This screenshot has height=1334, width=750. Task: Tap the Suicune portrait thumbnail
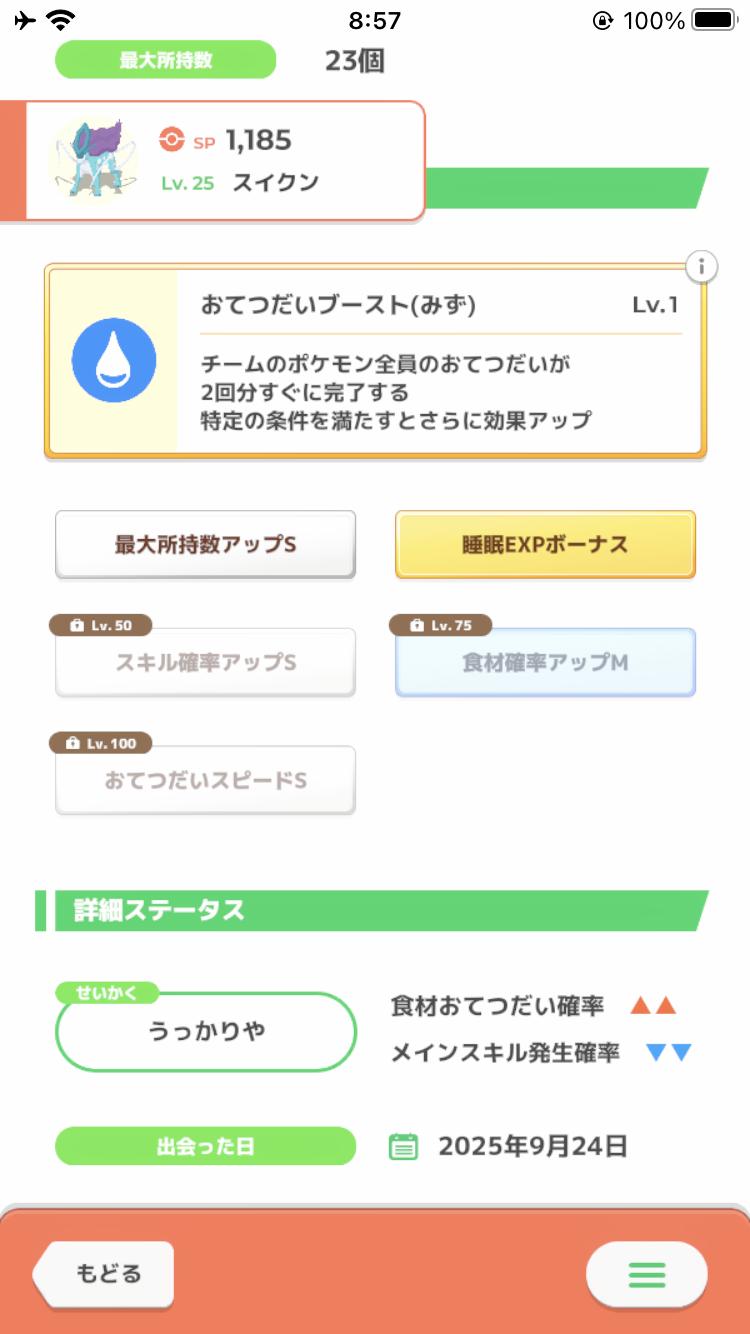pos(87,159)
